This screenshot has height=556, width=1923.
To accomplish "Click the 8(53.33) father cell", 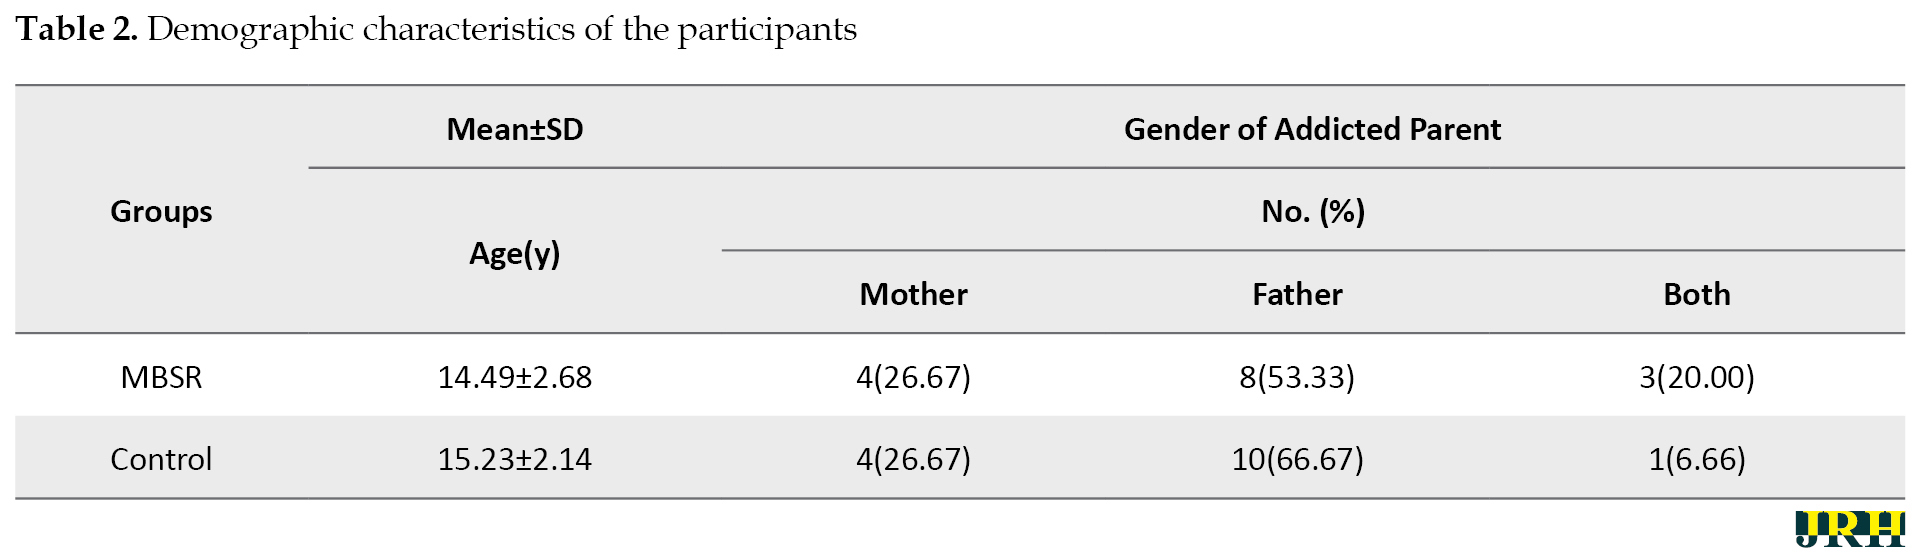I will (x=1297, y=377).
